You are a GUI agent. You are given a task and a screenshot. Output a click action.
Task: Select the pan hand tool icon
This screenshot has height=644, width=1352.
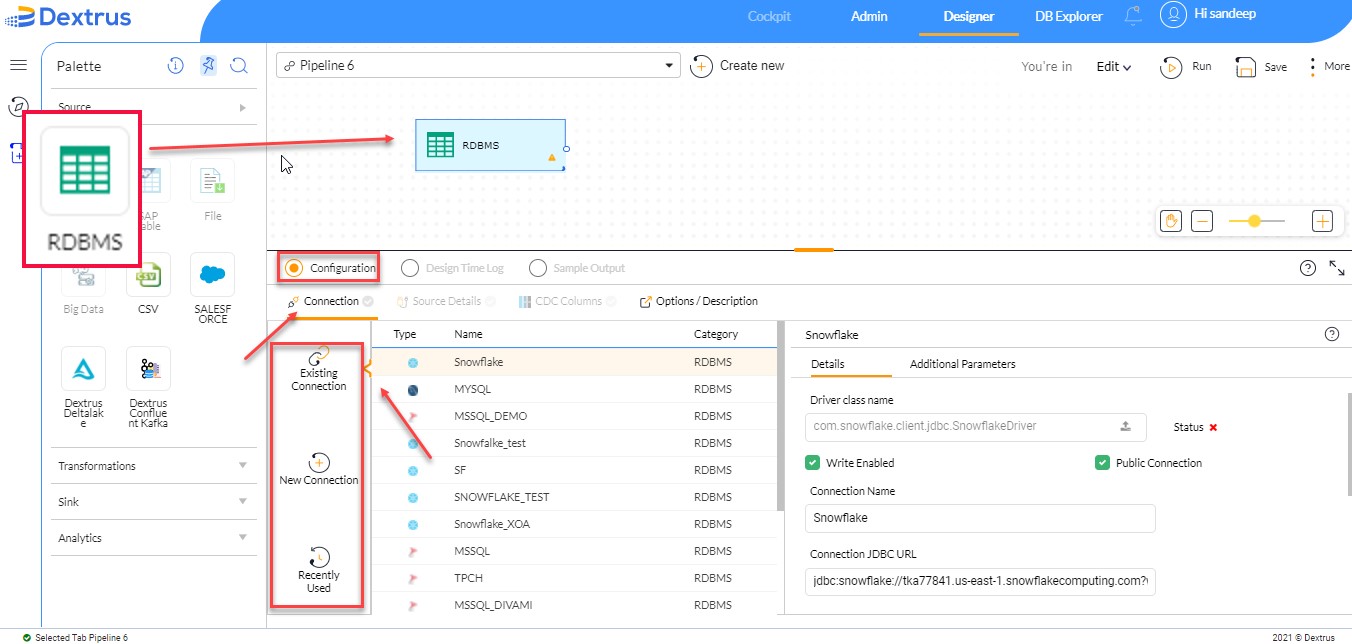pyautogui.click(x=1170, y=221)
